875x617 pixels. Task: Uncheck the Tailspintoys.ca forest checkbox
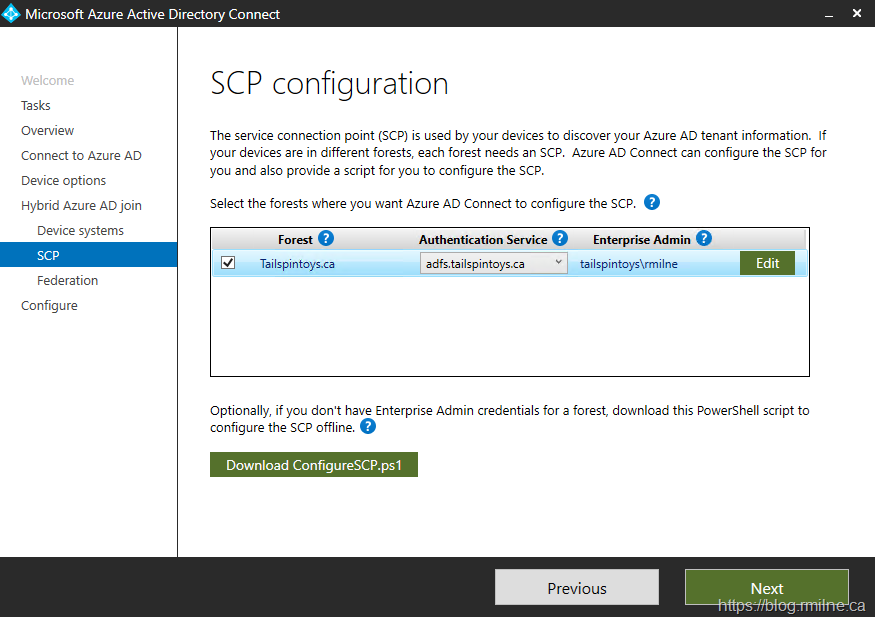[x=228, y=263]
